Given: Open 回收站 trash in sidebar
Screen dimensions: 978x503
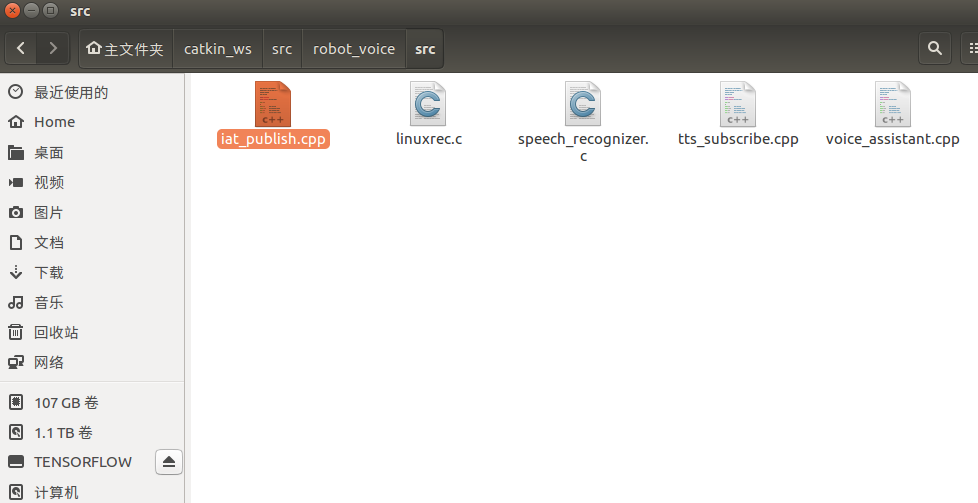Looking at the screenshot, I should click(x=92, y=332).
